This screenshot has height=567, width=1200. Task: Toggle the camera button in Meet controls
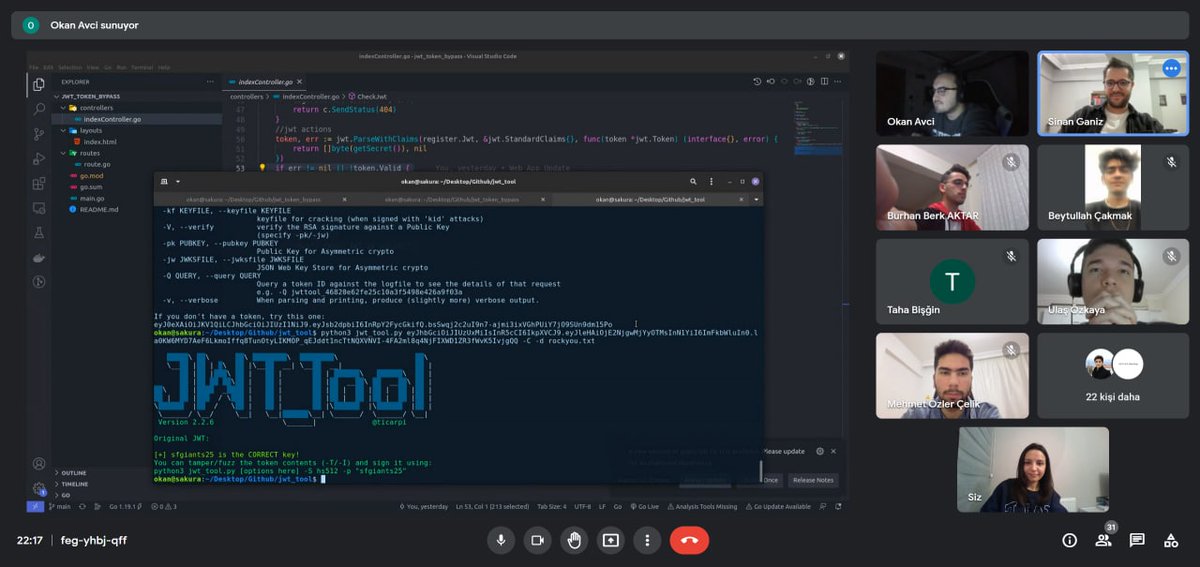coord(537,540)
